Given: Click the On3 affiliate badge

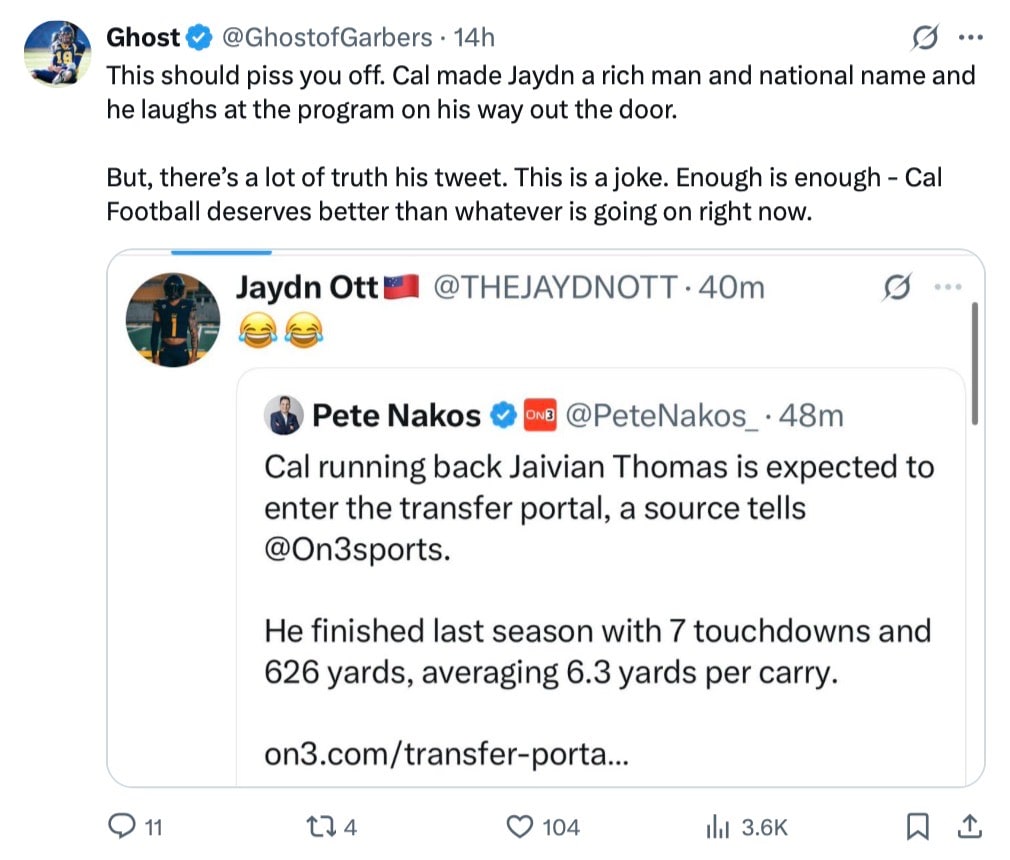Looking at the screenshot, I should [540, 416].
